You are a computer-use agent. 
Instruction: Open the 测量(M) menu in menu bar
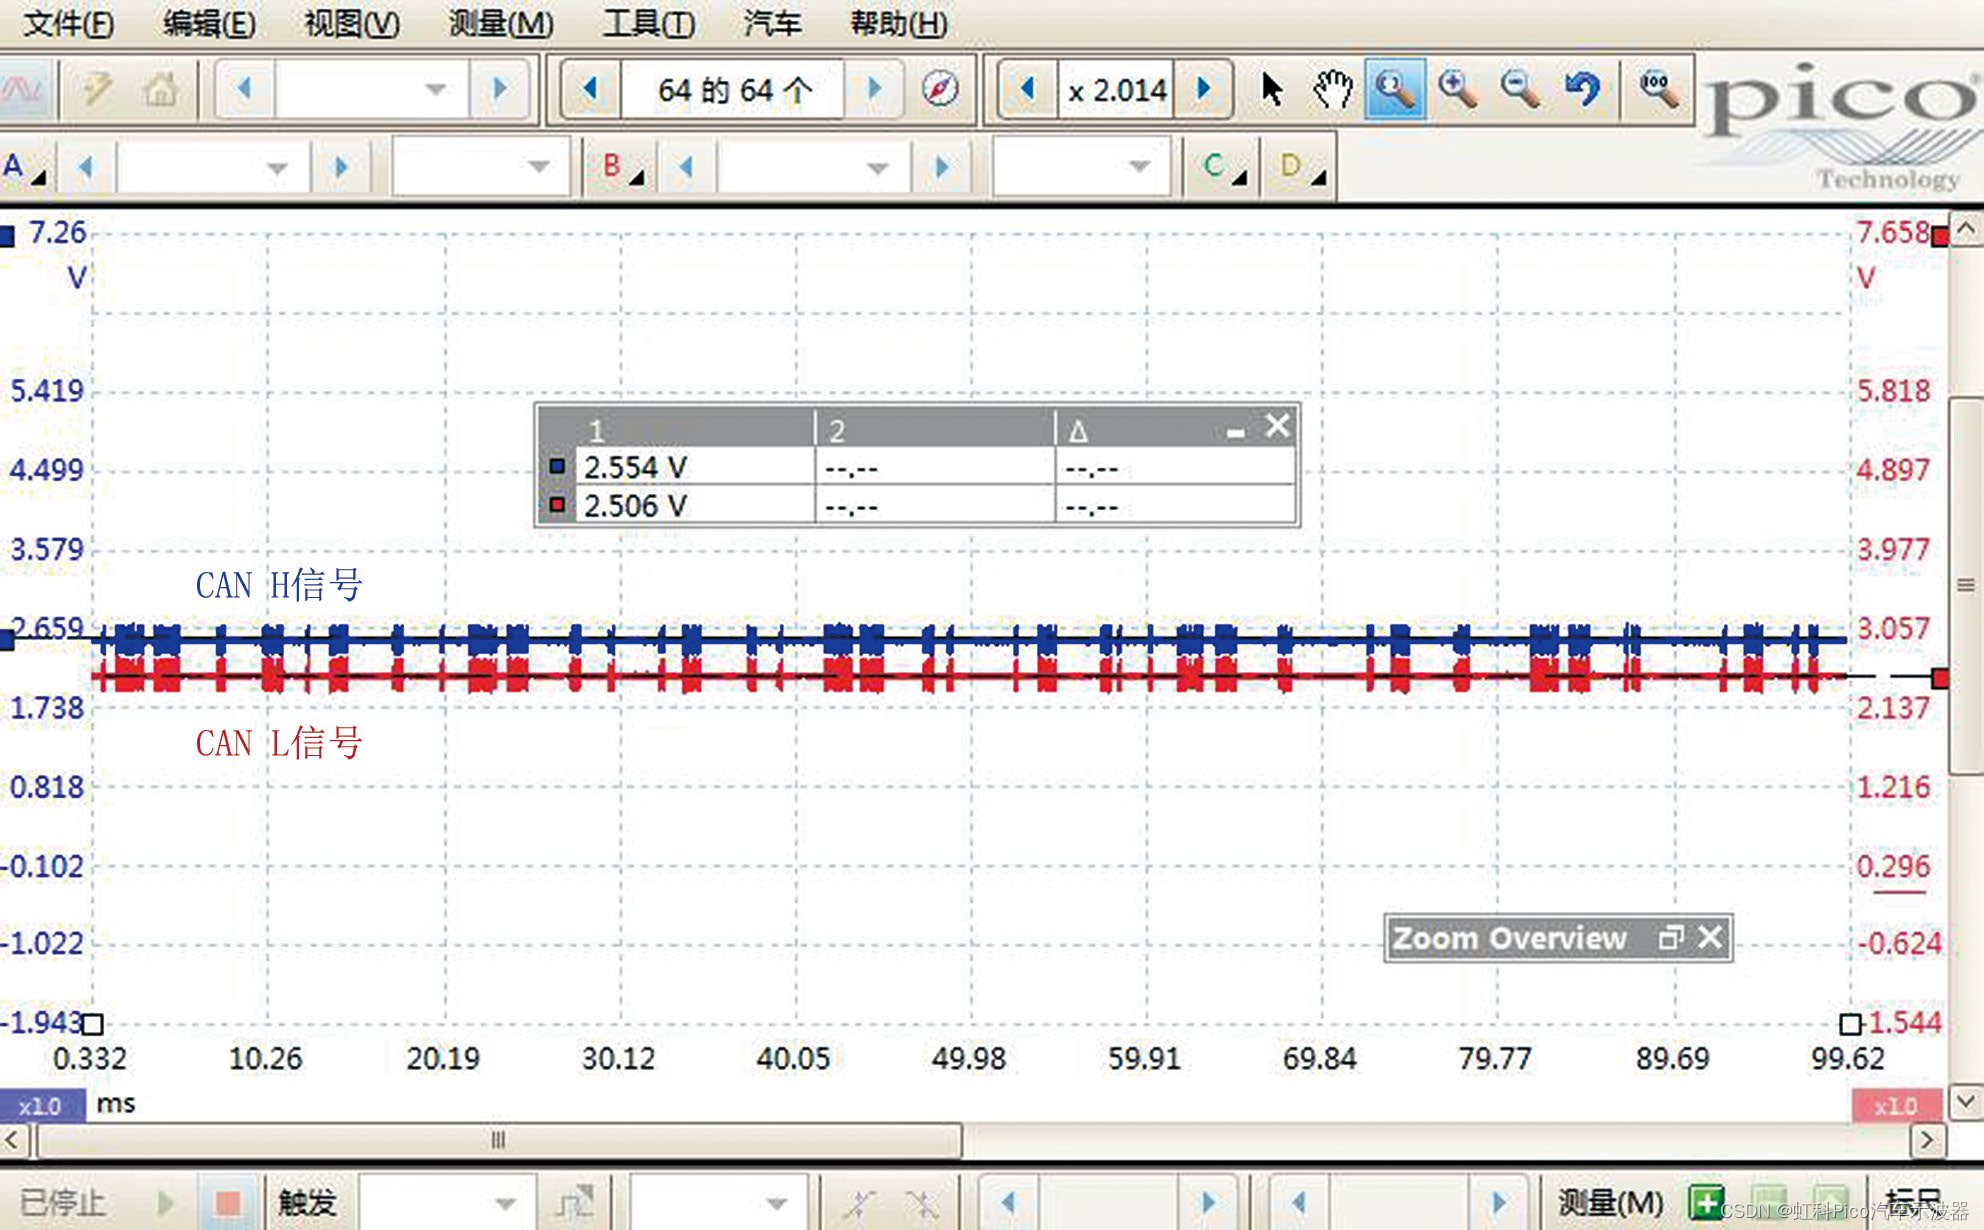pyautogui.click(x=500, y=22)
